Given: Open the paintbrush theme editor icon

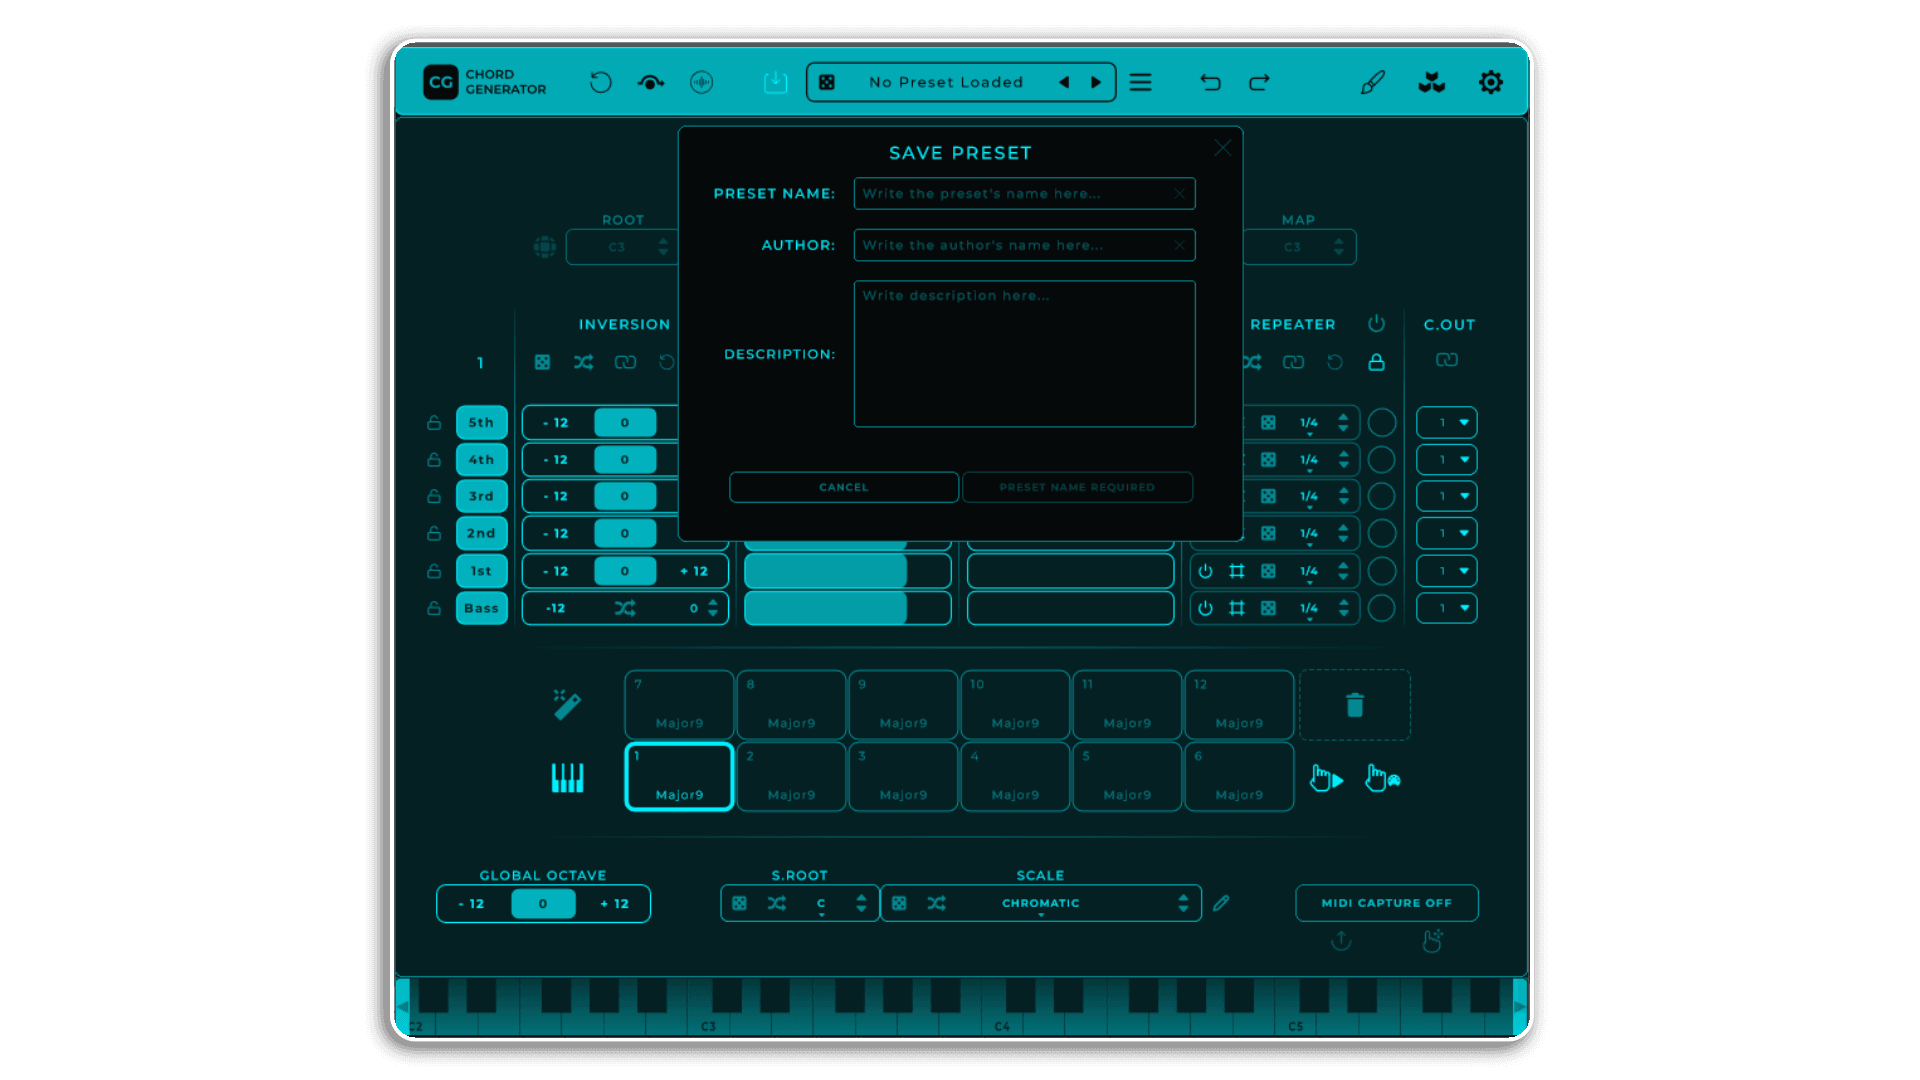Looking at the screenshot, I should tap(1372, 82).
